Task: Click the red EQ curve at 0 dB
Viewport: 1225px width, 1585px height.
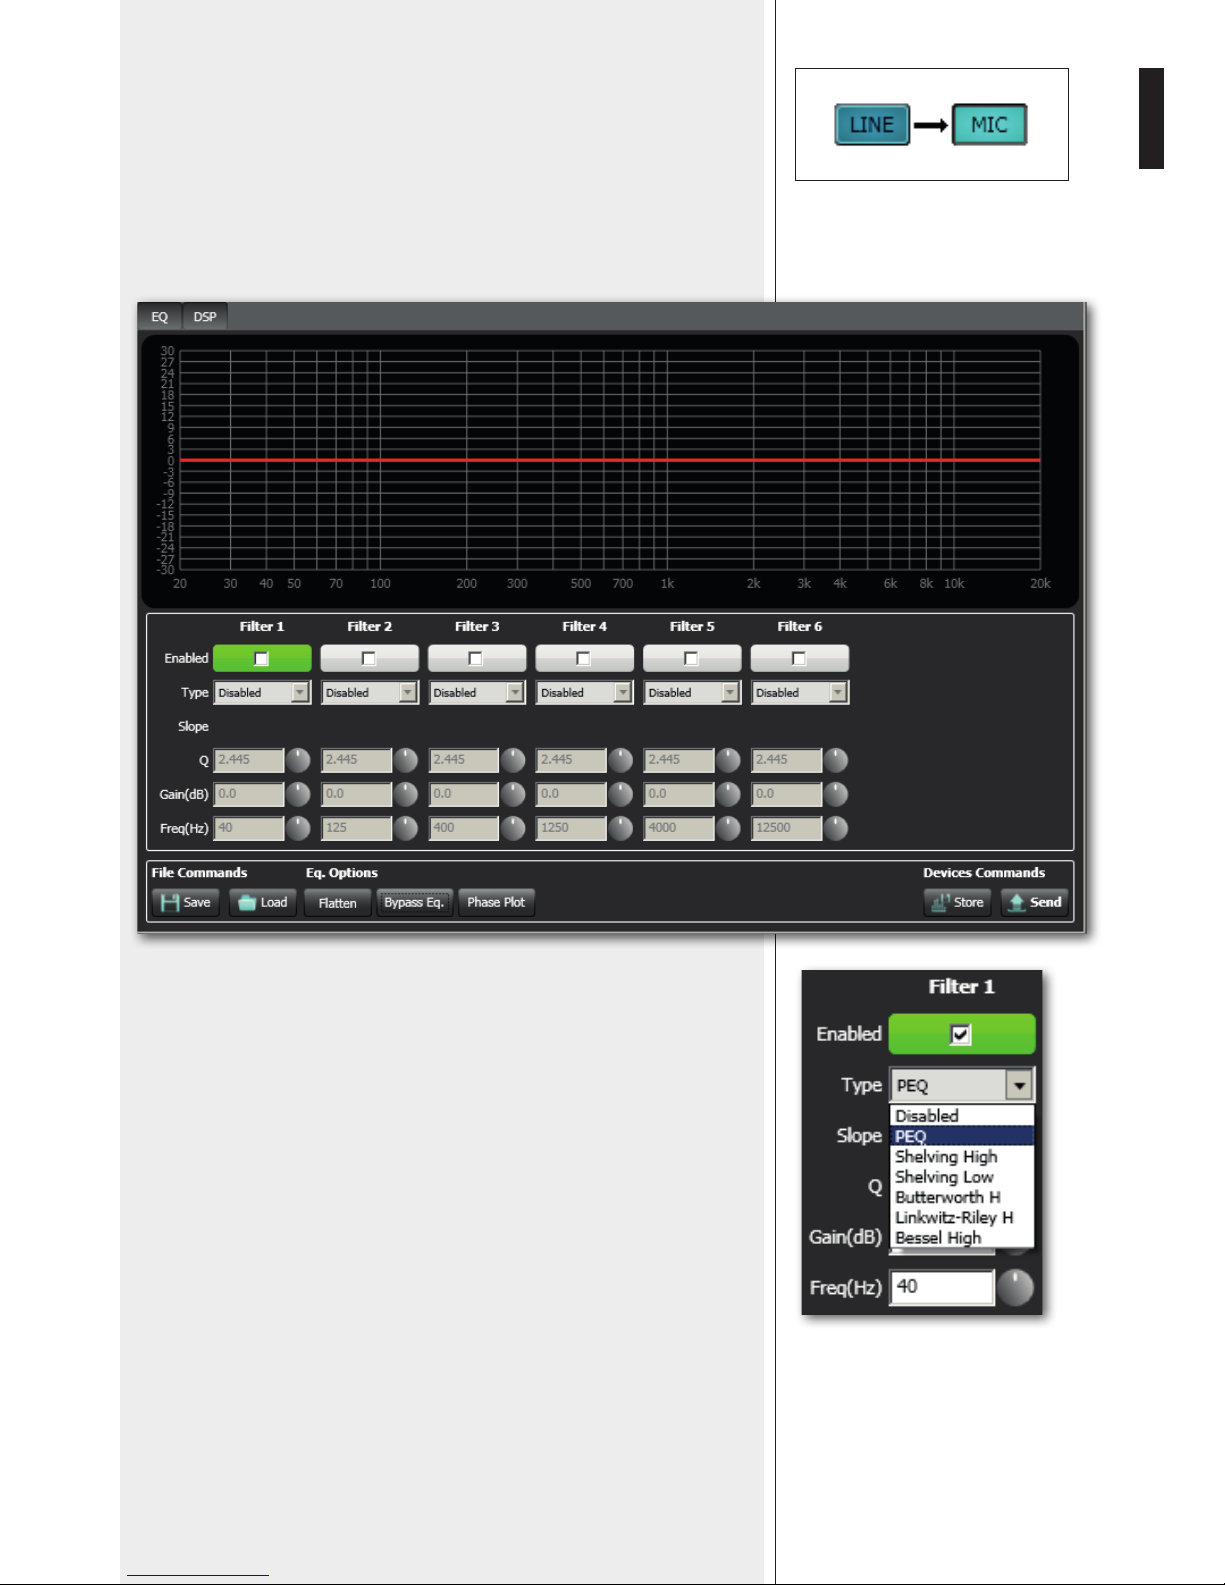Action: coord(610,460)
